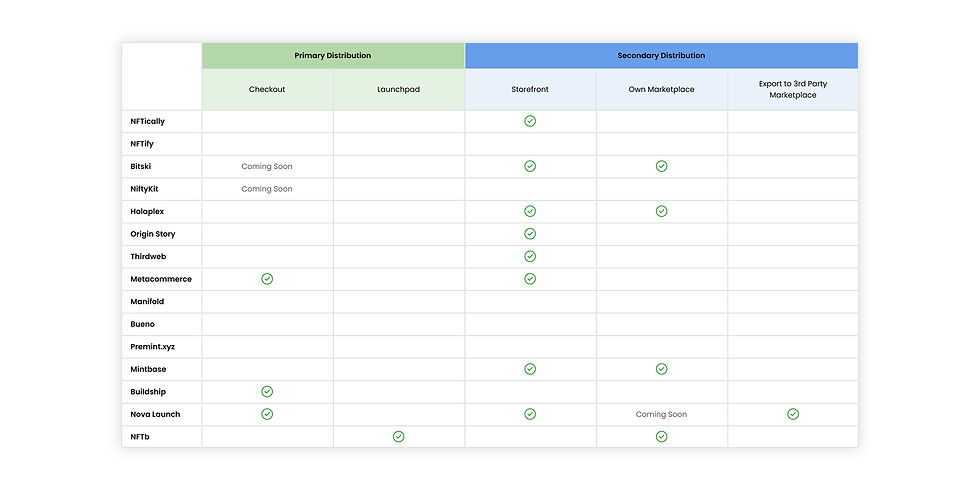This screenshot has width=980, height=490.
Task: Click the Metacommerce Storefront check mark
Action: click(x=530, y=279)
